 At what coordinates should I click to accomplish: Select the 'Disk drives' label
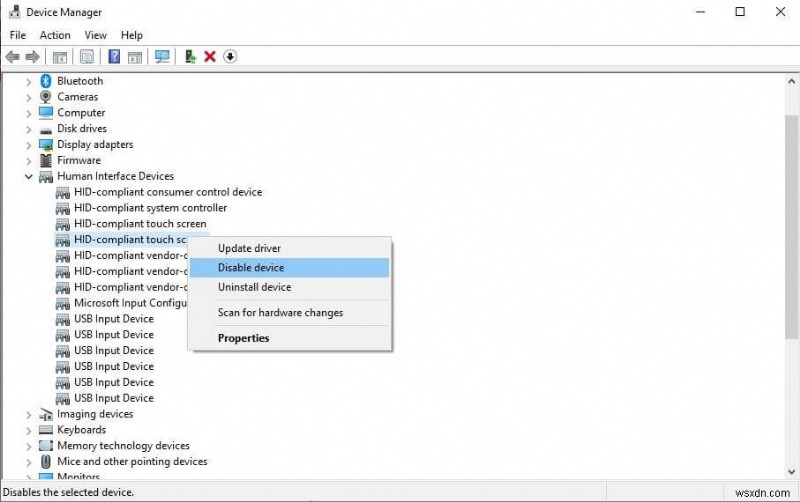[x=82, y=129]
